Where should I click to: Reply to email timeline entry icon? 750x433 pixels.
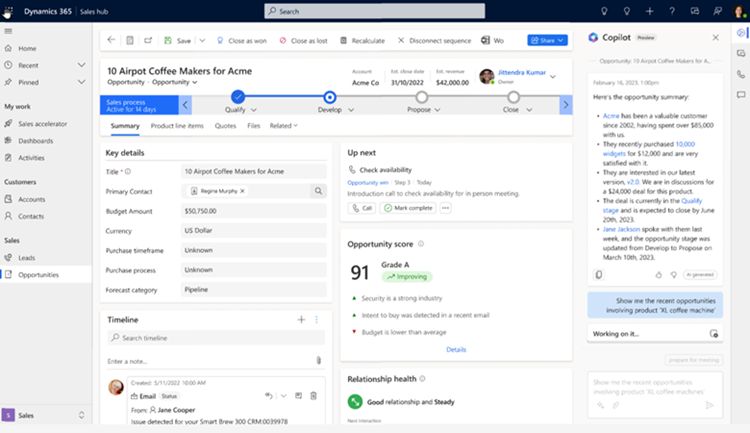coord(269,396)
